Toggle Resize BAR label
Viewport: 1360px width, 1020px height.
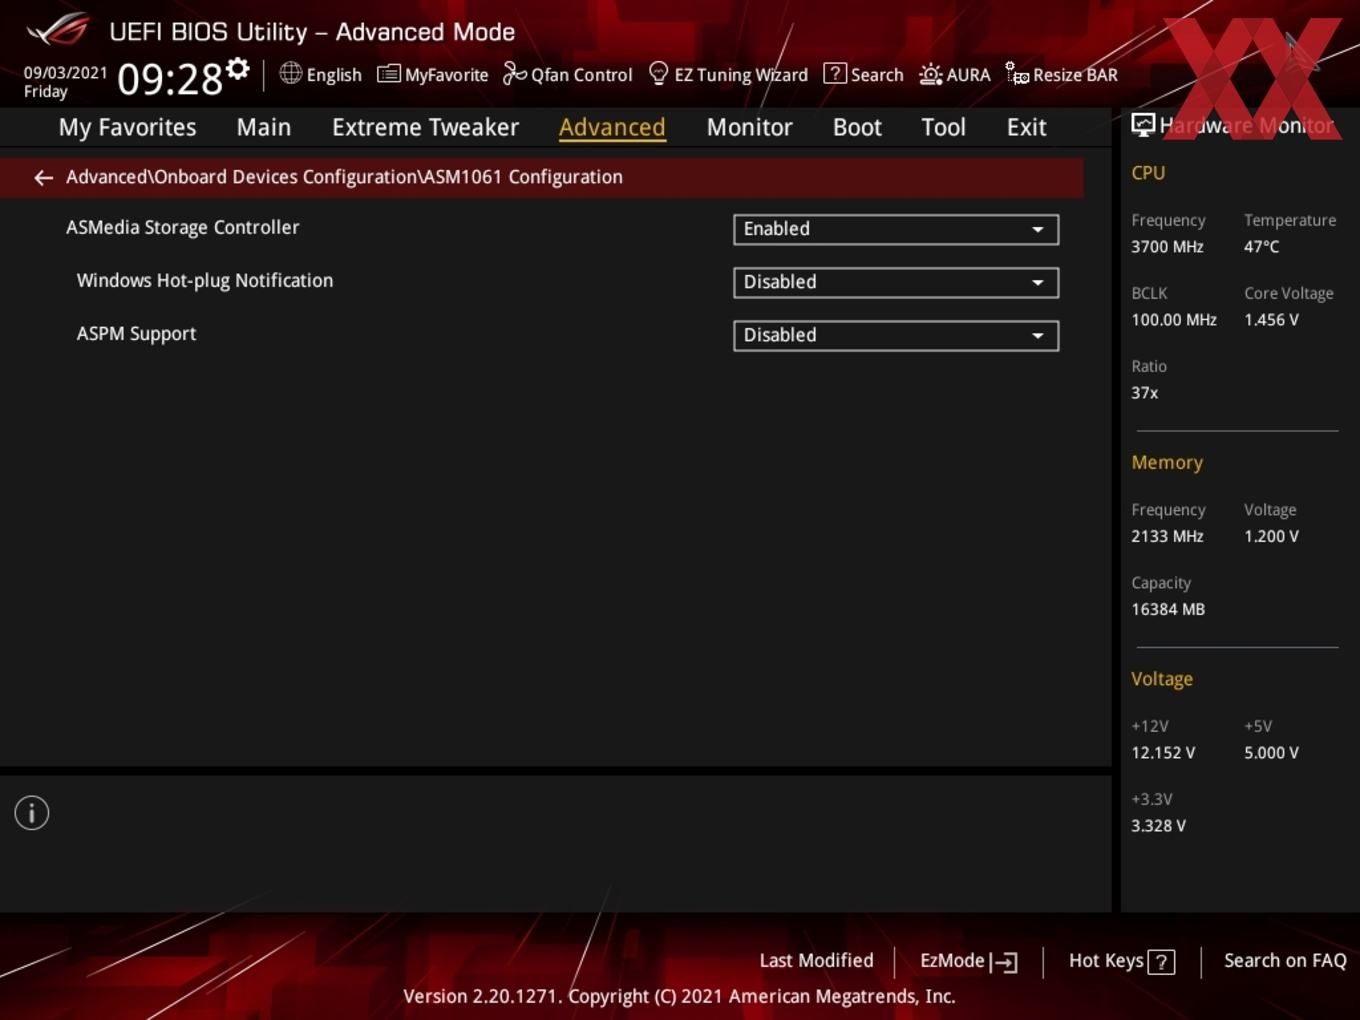(x=1075, y=75)
